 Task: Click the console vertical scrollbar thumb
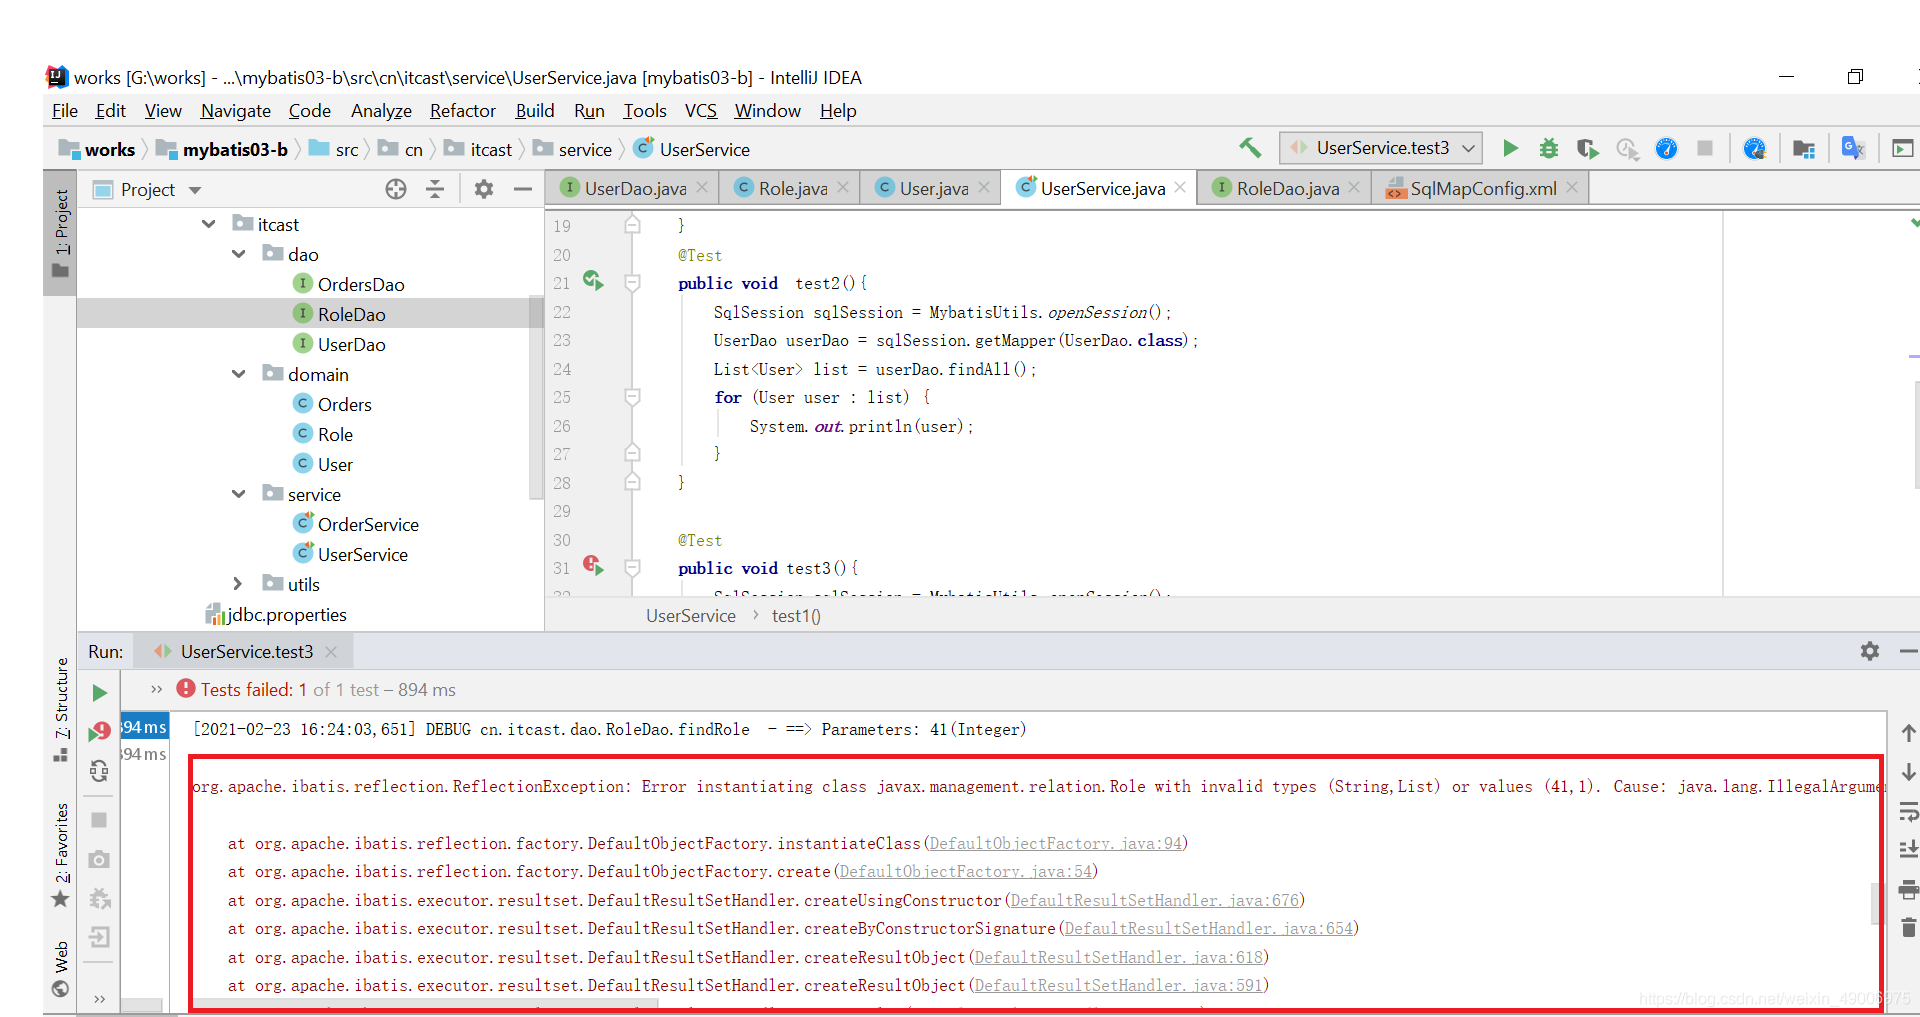1876,904
